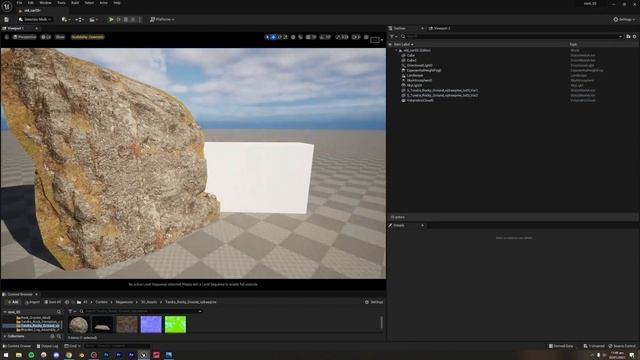Open the toolbar Settings menu
The width and height of the screenshot is (640, 360).
(624, 19)
